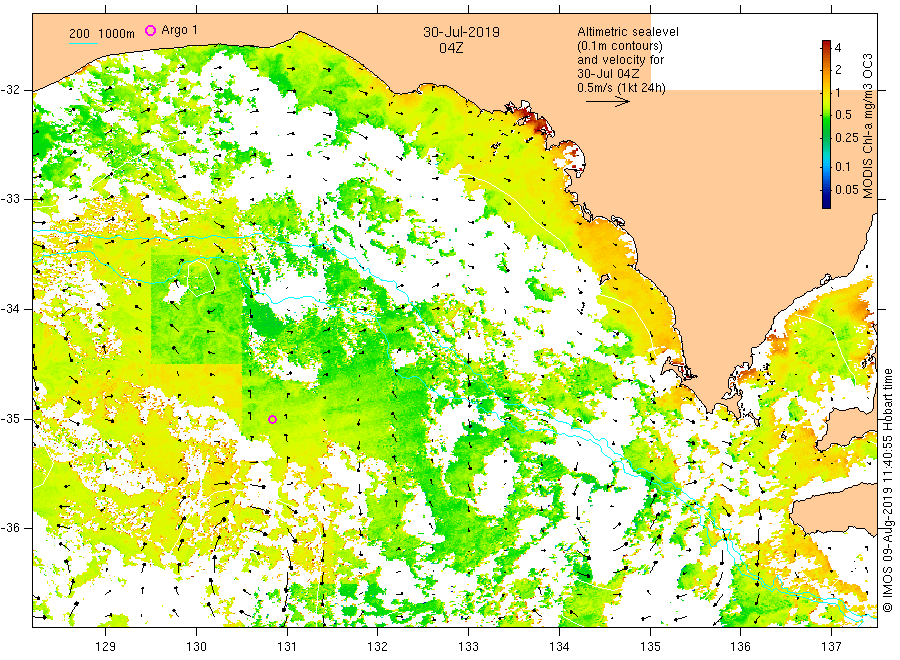
Task: Click the latitude label -32
Action: [x=10, y=90]
